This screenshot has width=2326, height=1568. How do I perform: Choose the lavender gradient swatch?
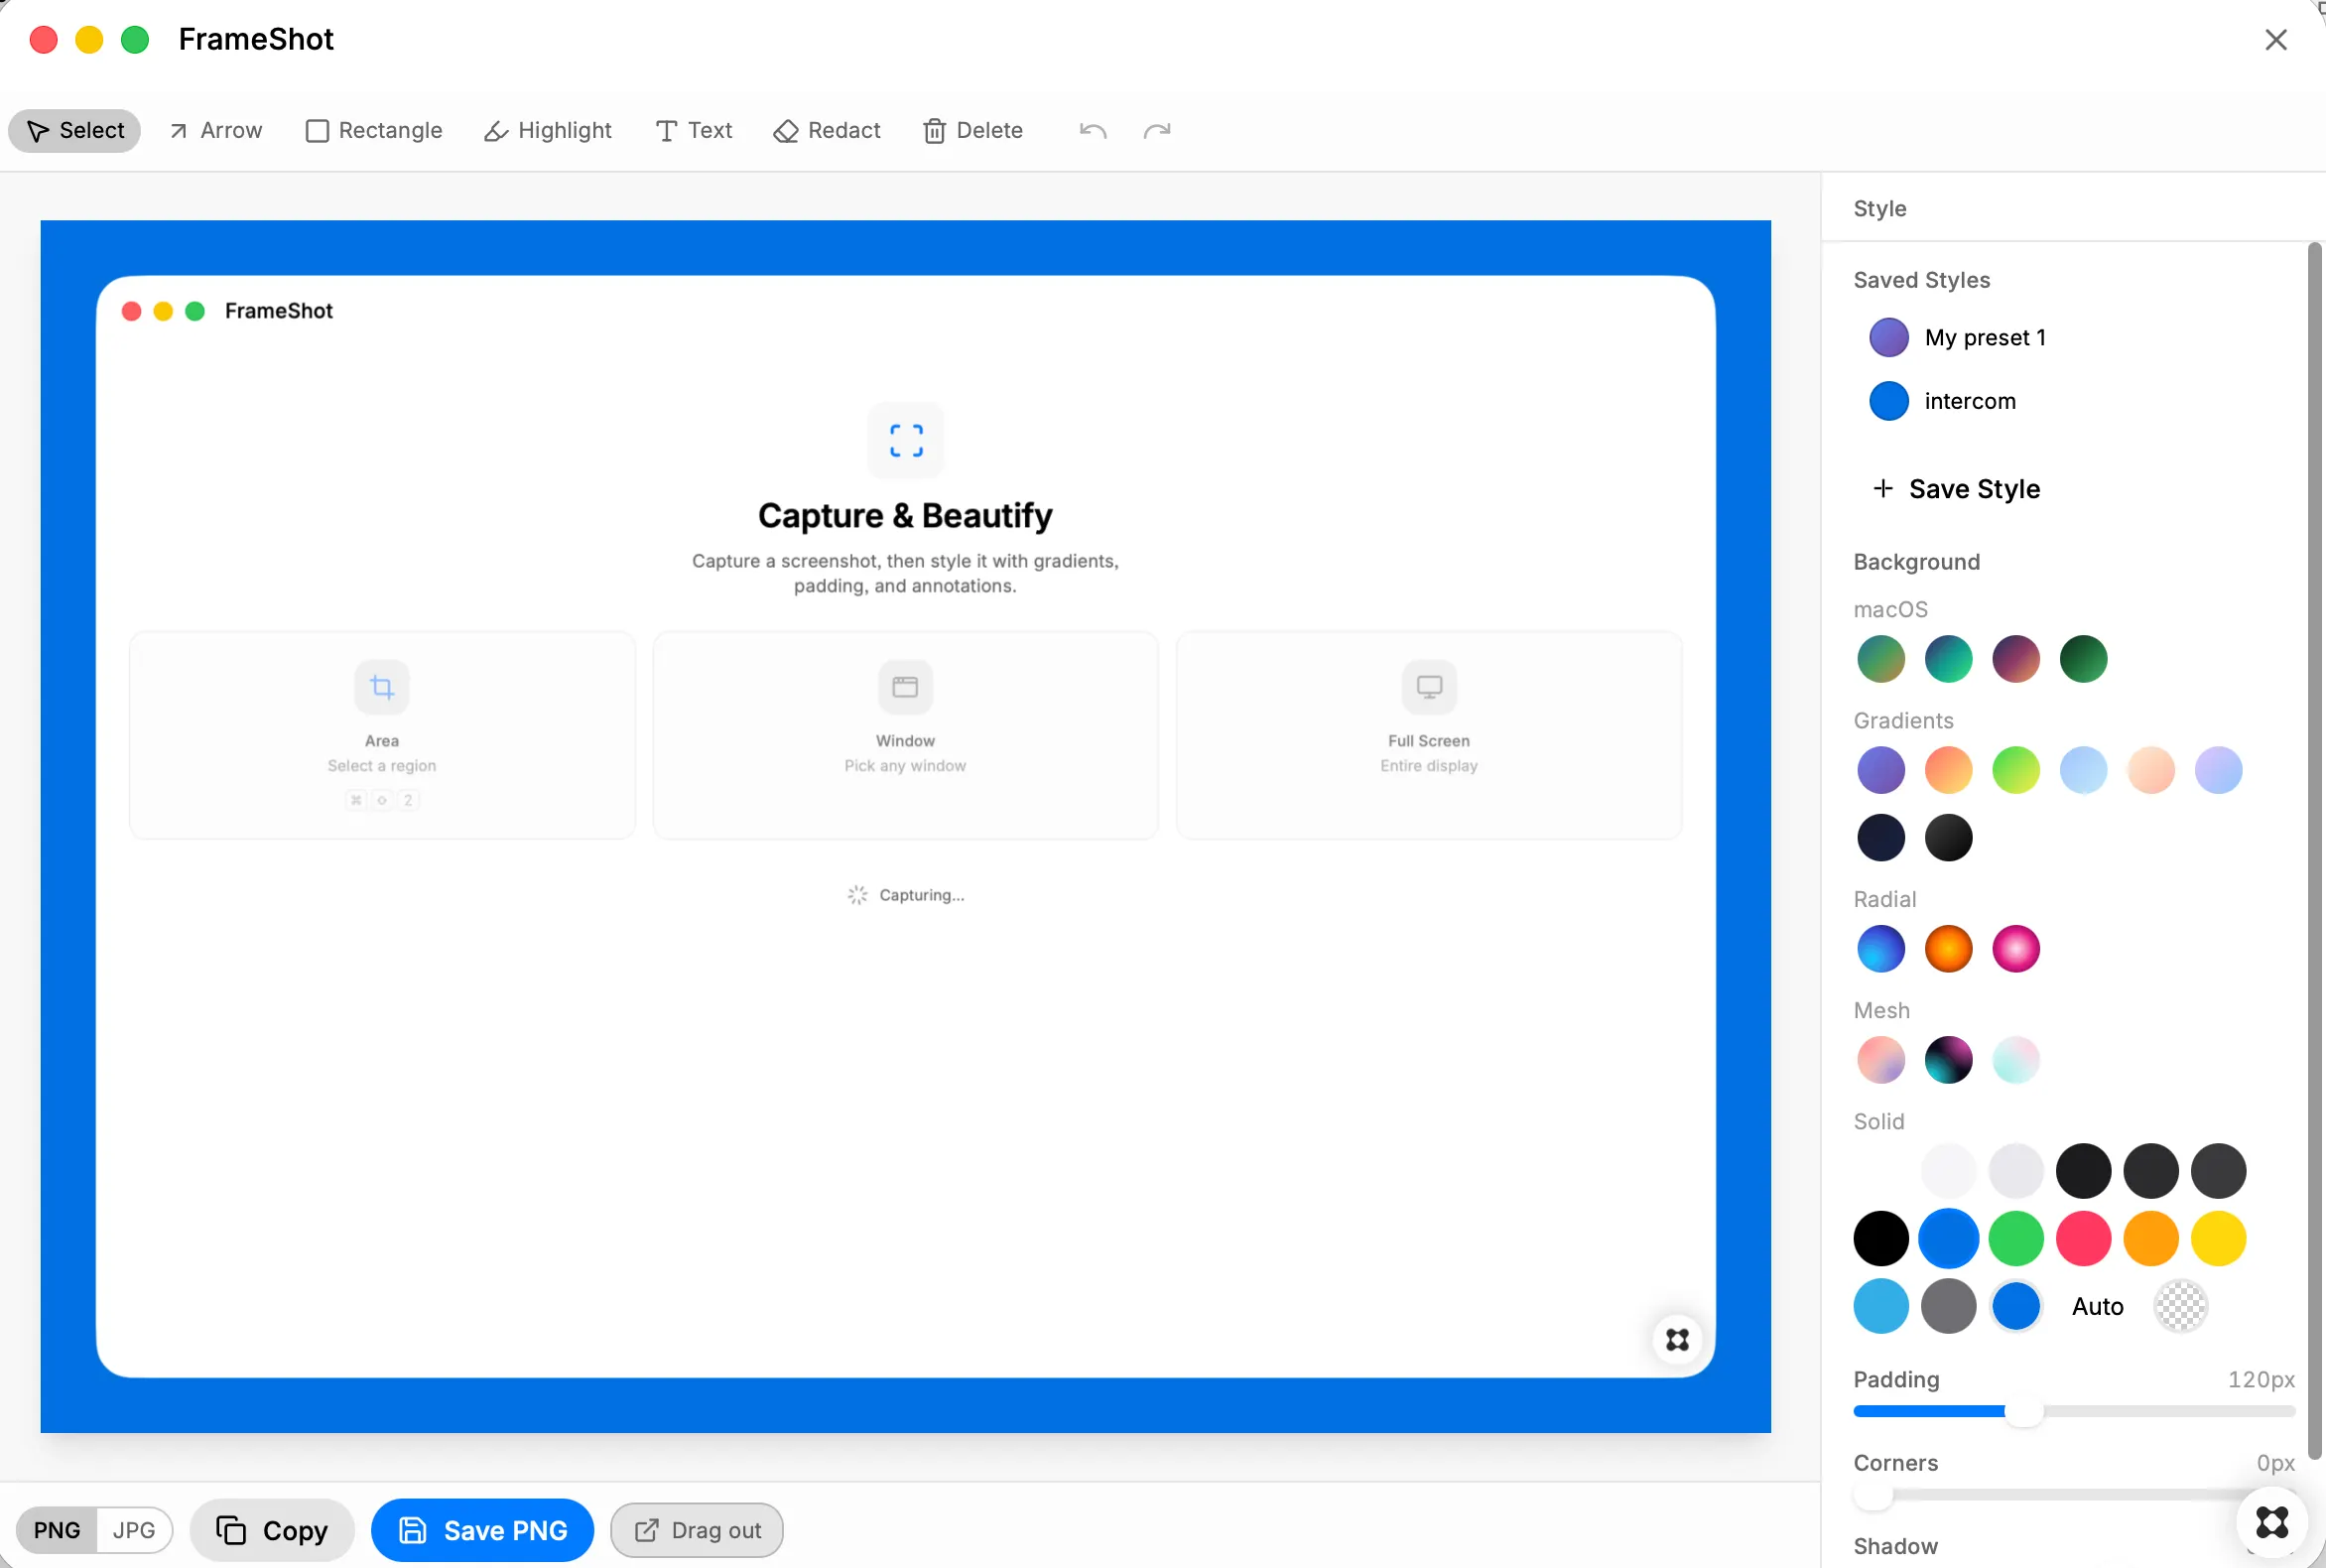coord(2219,770)
